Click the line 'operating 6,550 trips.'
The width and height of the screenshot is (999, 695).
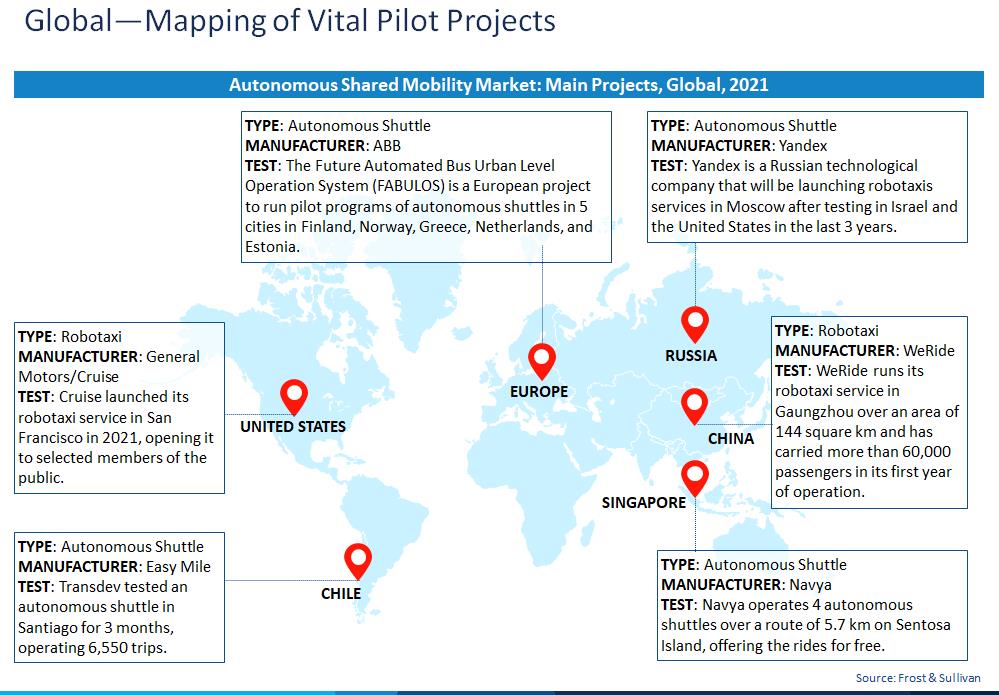92,648
